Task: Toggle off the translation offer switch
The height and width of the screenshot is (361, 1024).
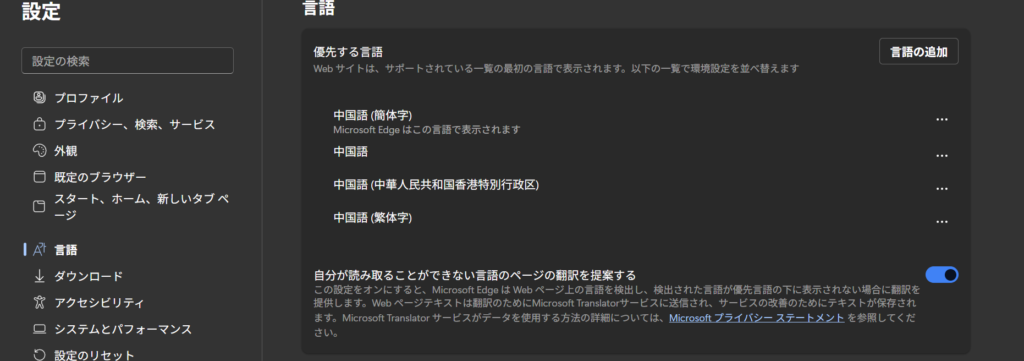Action: point(942,275)
